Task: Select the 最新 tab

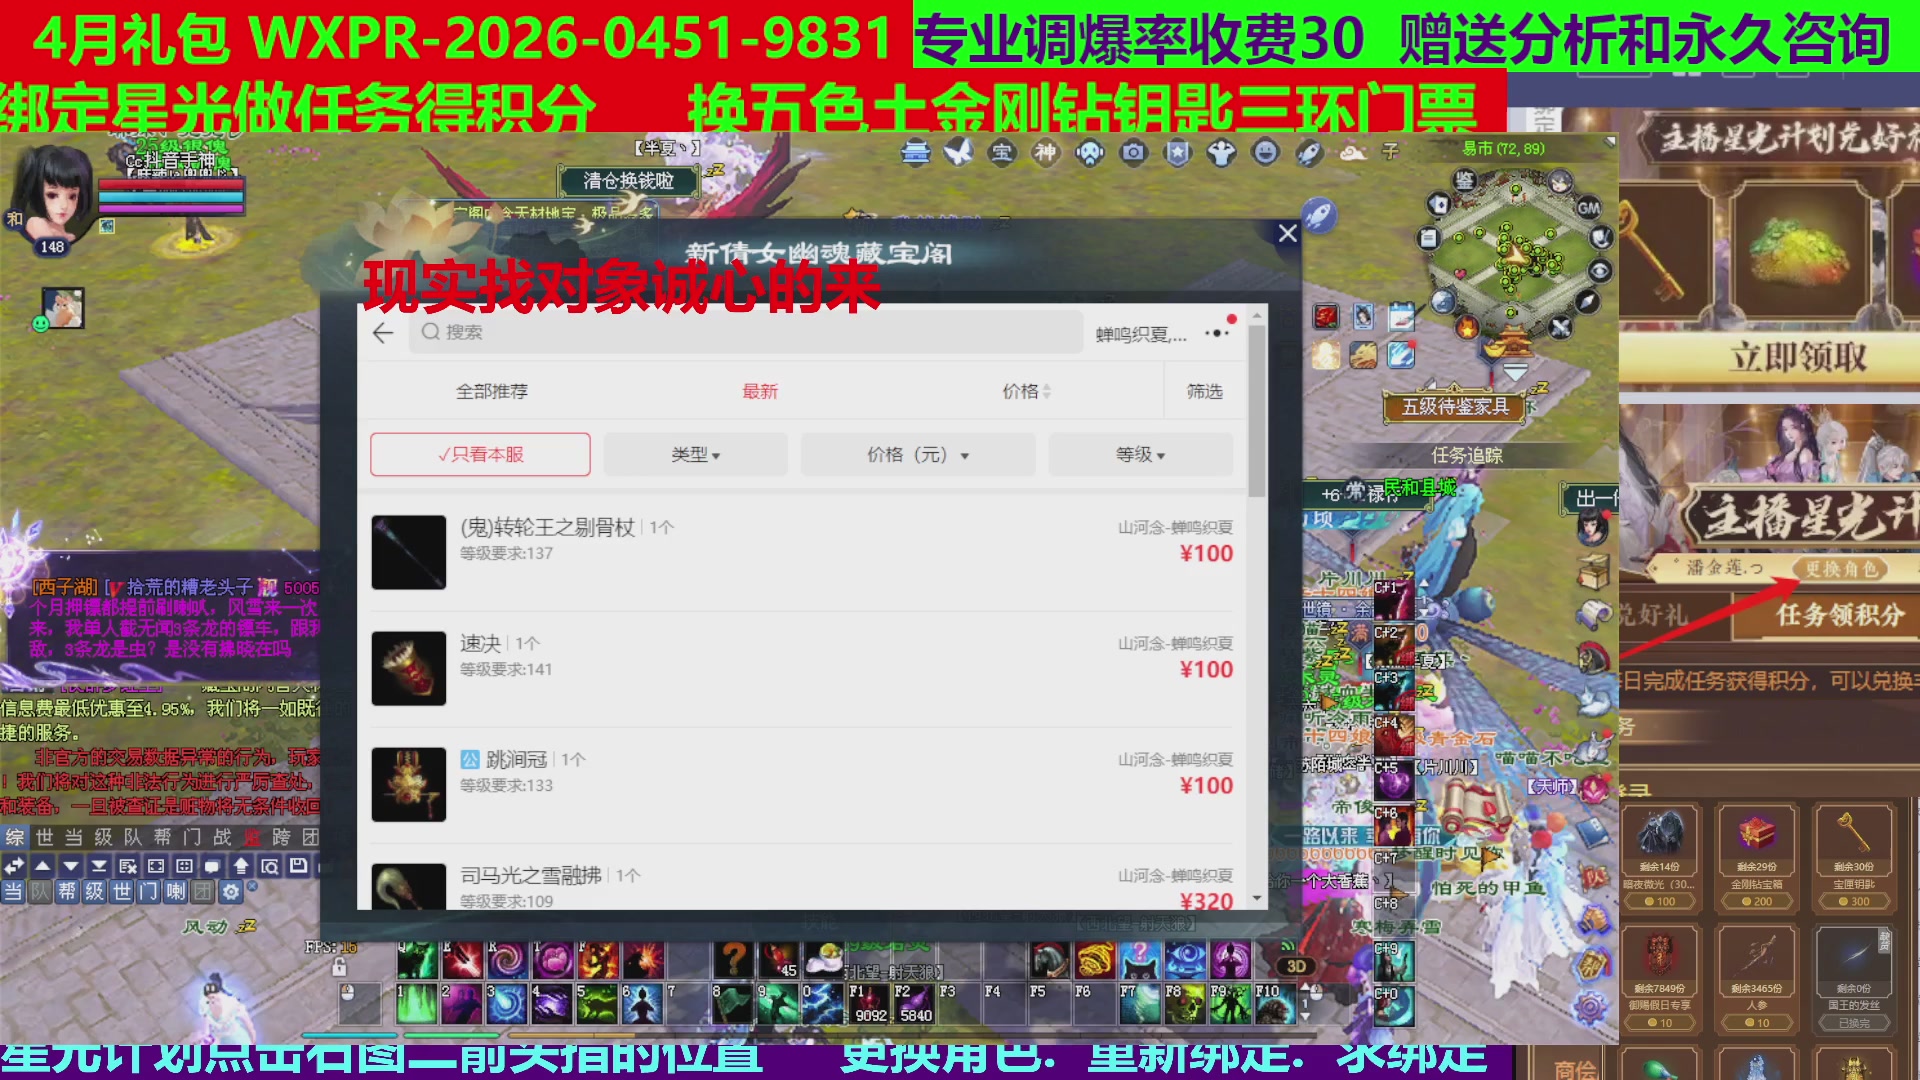Action: click(x=760, y=391)
